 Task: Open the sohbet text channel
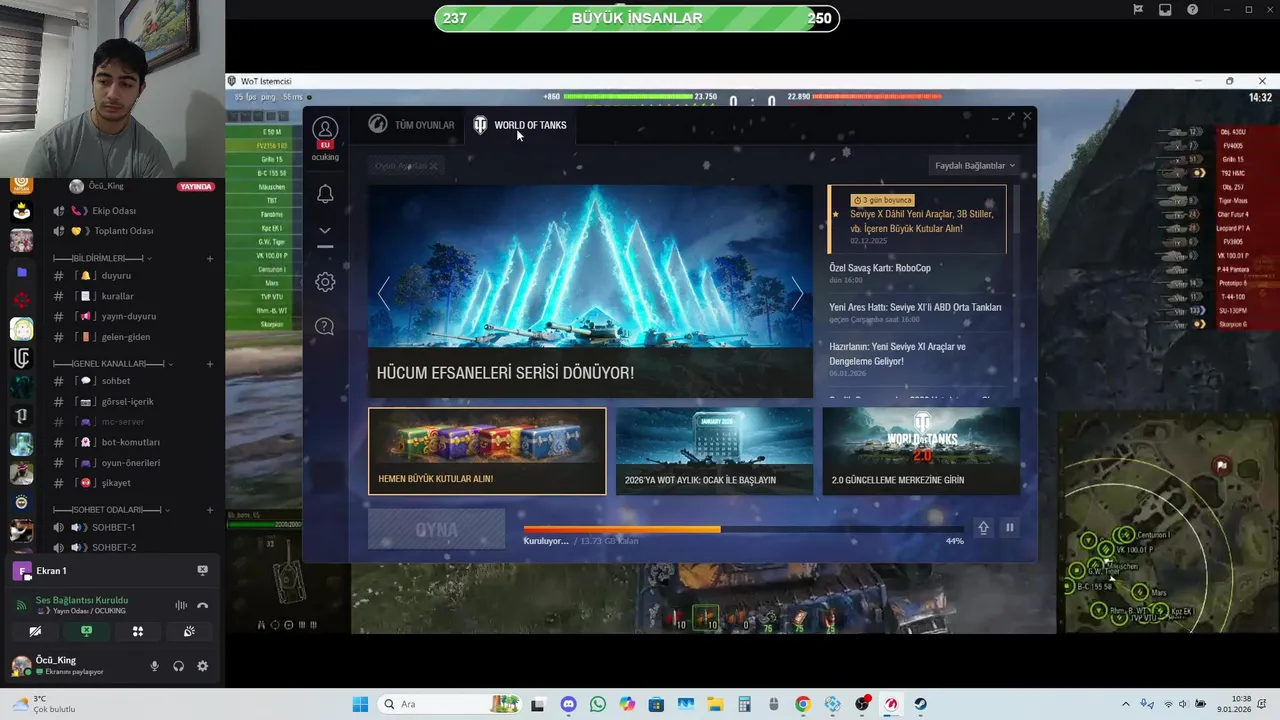click(116, 381)
